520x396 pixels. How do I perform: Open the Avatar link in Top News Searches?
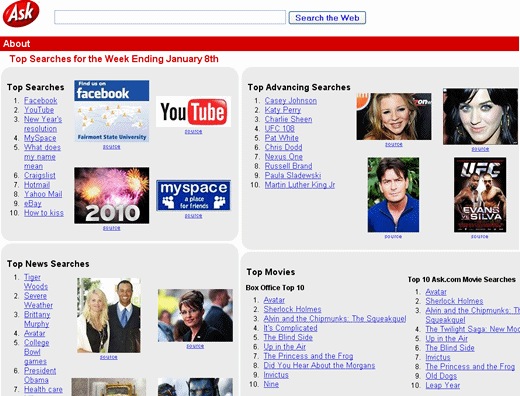34,333
